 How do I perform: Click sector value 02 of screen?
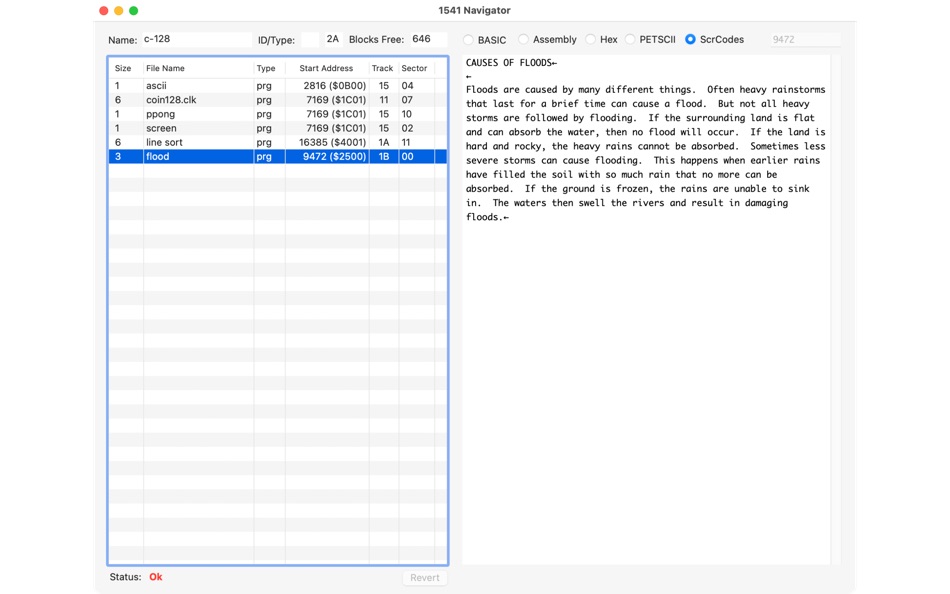click(x=407, y=128)
